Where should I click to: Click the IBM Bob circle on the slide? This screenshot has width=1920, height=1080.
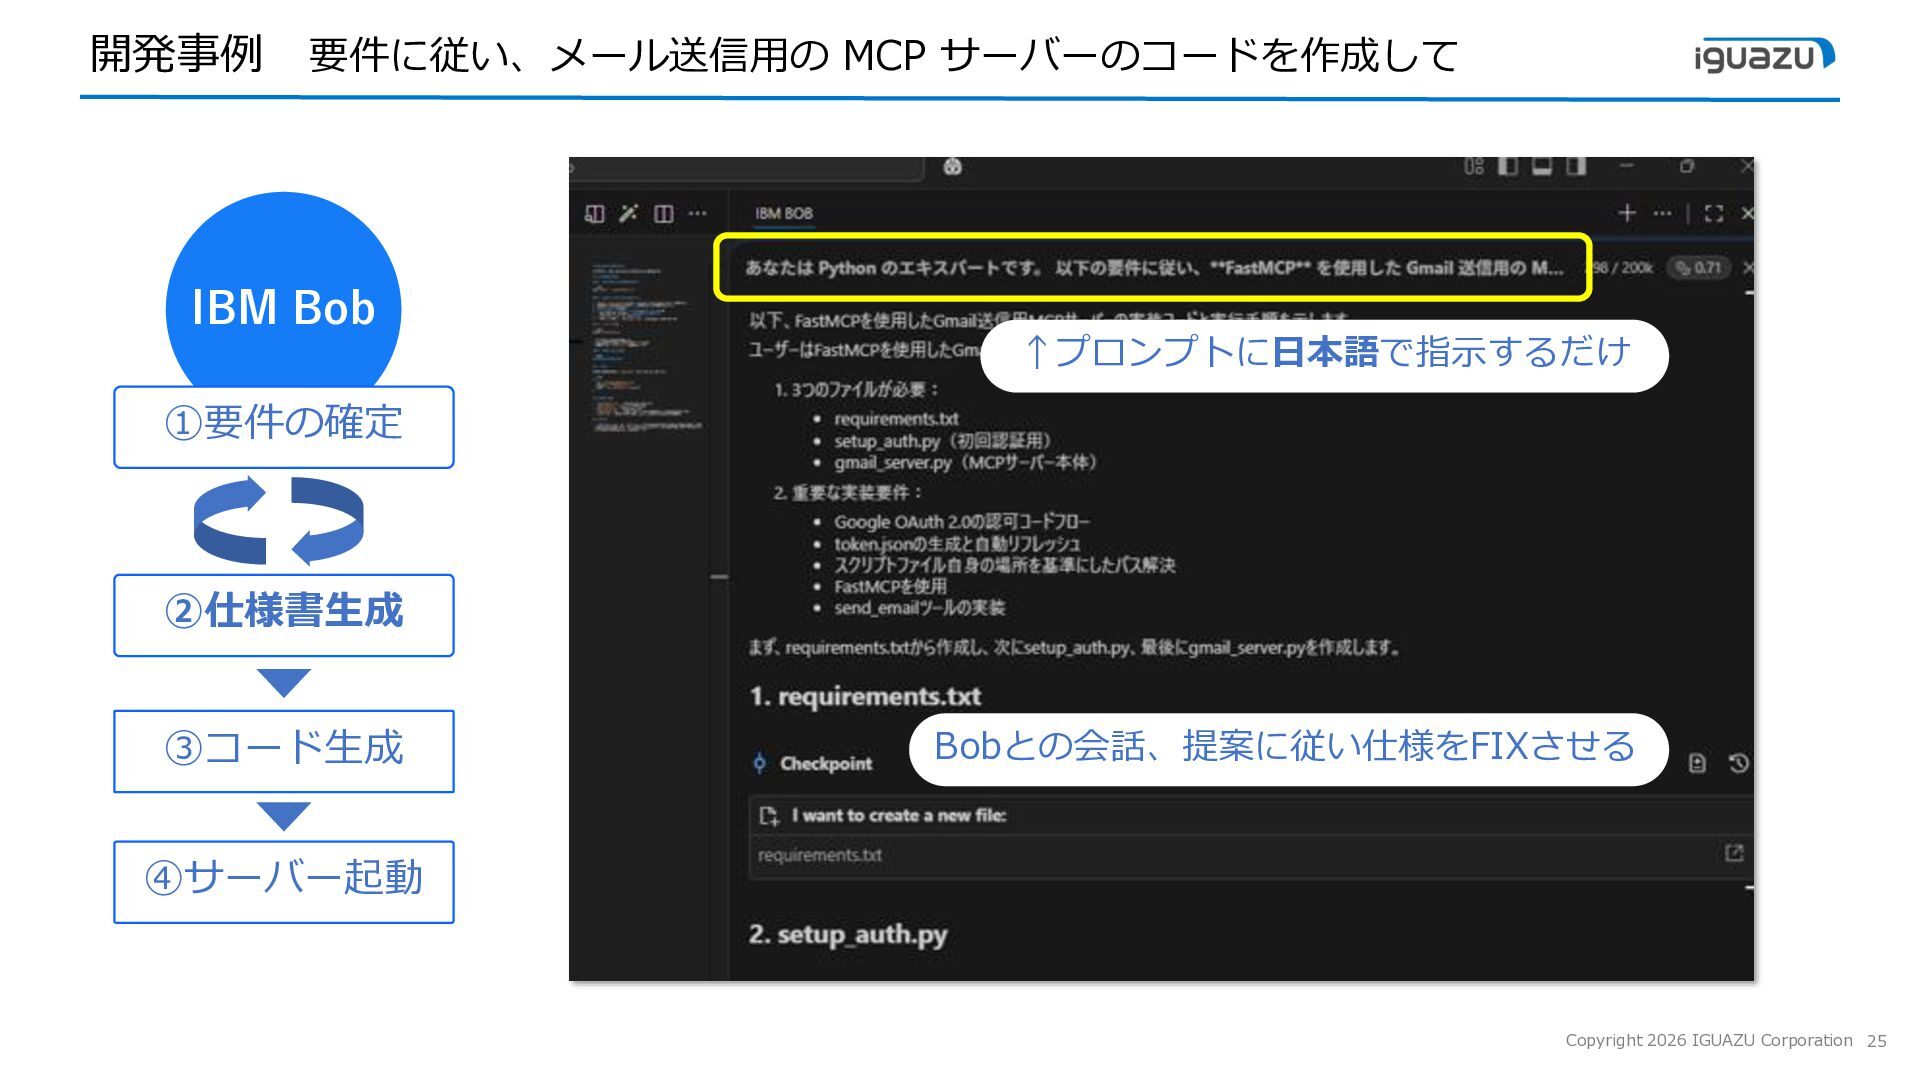(283, 291)
